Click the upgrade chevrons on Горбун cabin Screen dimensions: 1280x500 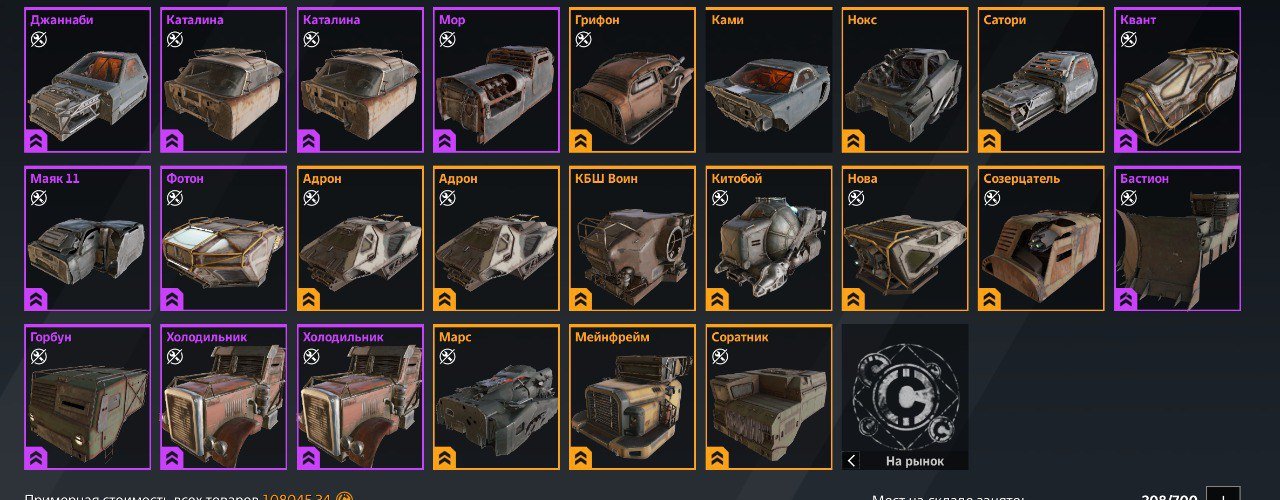(x=36, y=458)
